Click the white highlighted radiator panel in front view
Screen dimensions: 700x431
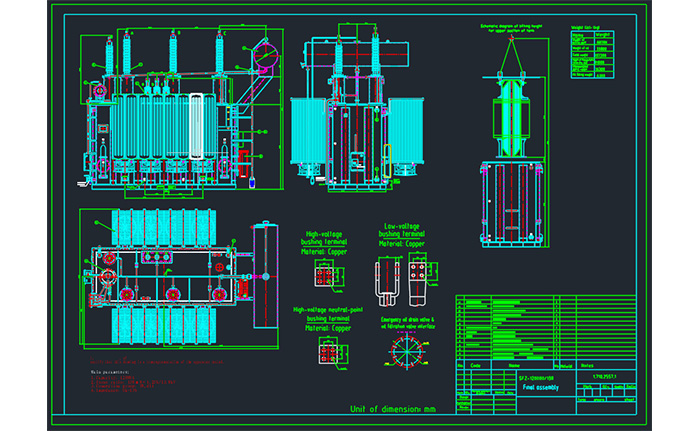click(x=196, y=122)
